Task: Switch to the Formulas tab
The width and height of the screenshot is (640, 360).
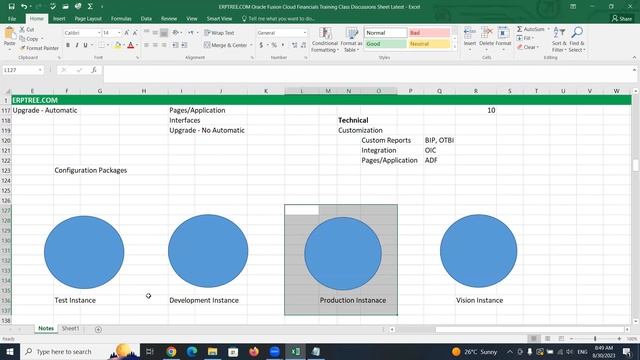Action: (121, 19)
